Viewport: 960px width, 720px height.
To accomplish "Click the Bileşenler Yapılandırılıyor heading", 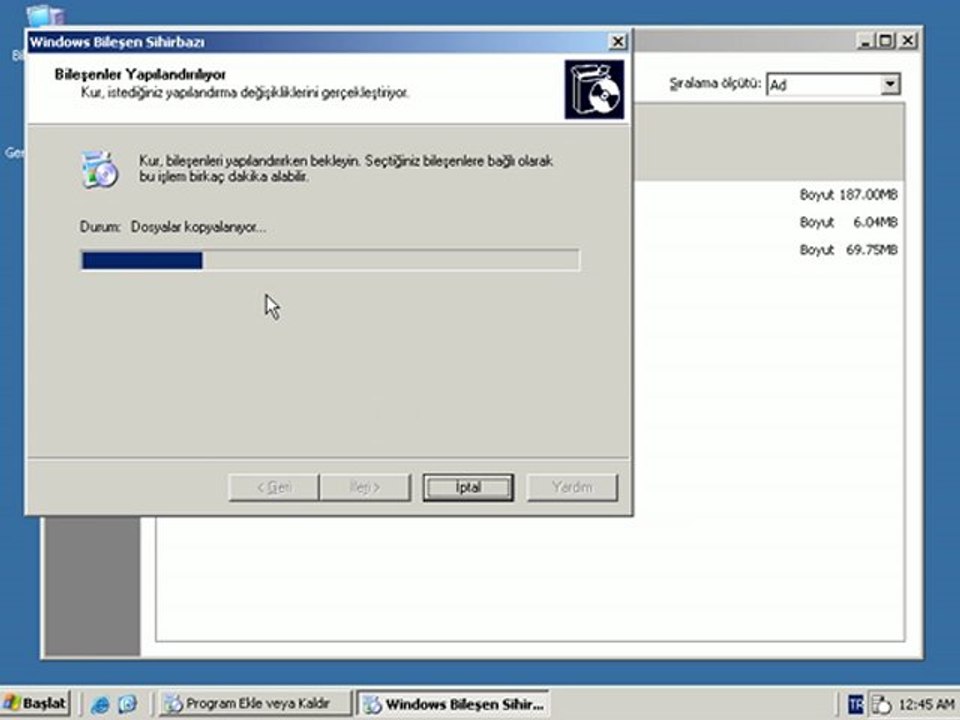I will tap(140, 74).
